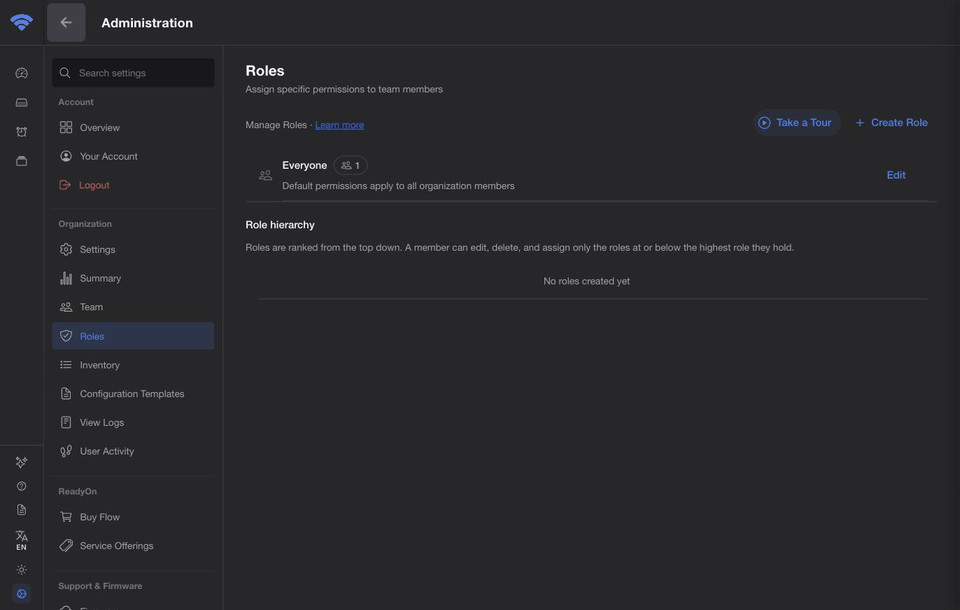Viewport: 960px width, 610px height.
Task: Go back using the arrow button
Action: (x=66, y=23)
